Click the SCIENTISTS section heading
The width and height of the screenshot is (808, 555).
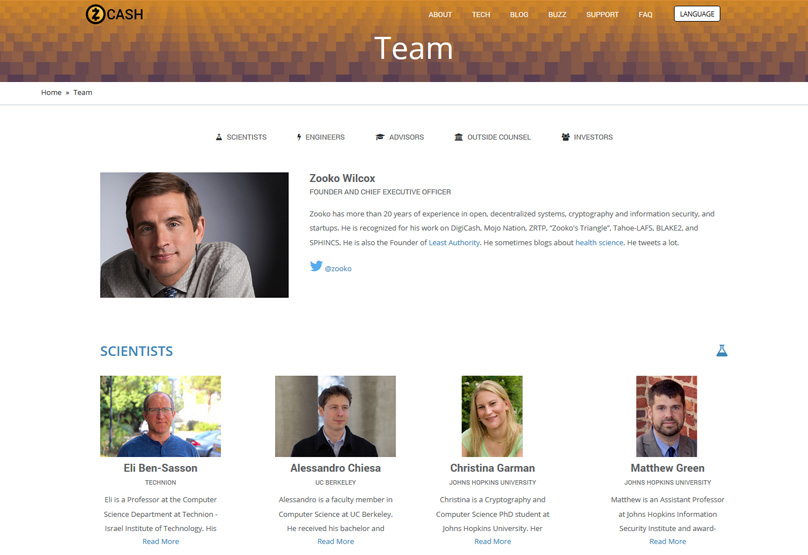click(137, 351)
